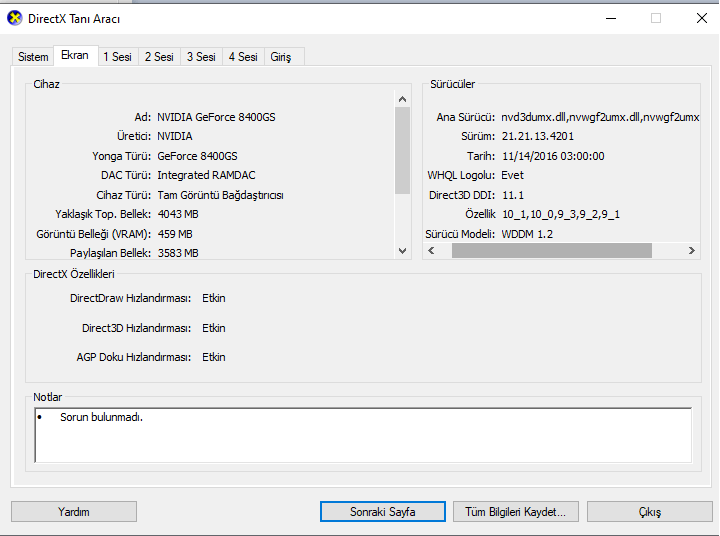Viewport: 720px width, 536px height.
Task: Click the 4043 MB memory value
Action: (x=178, y=214)
